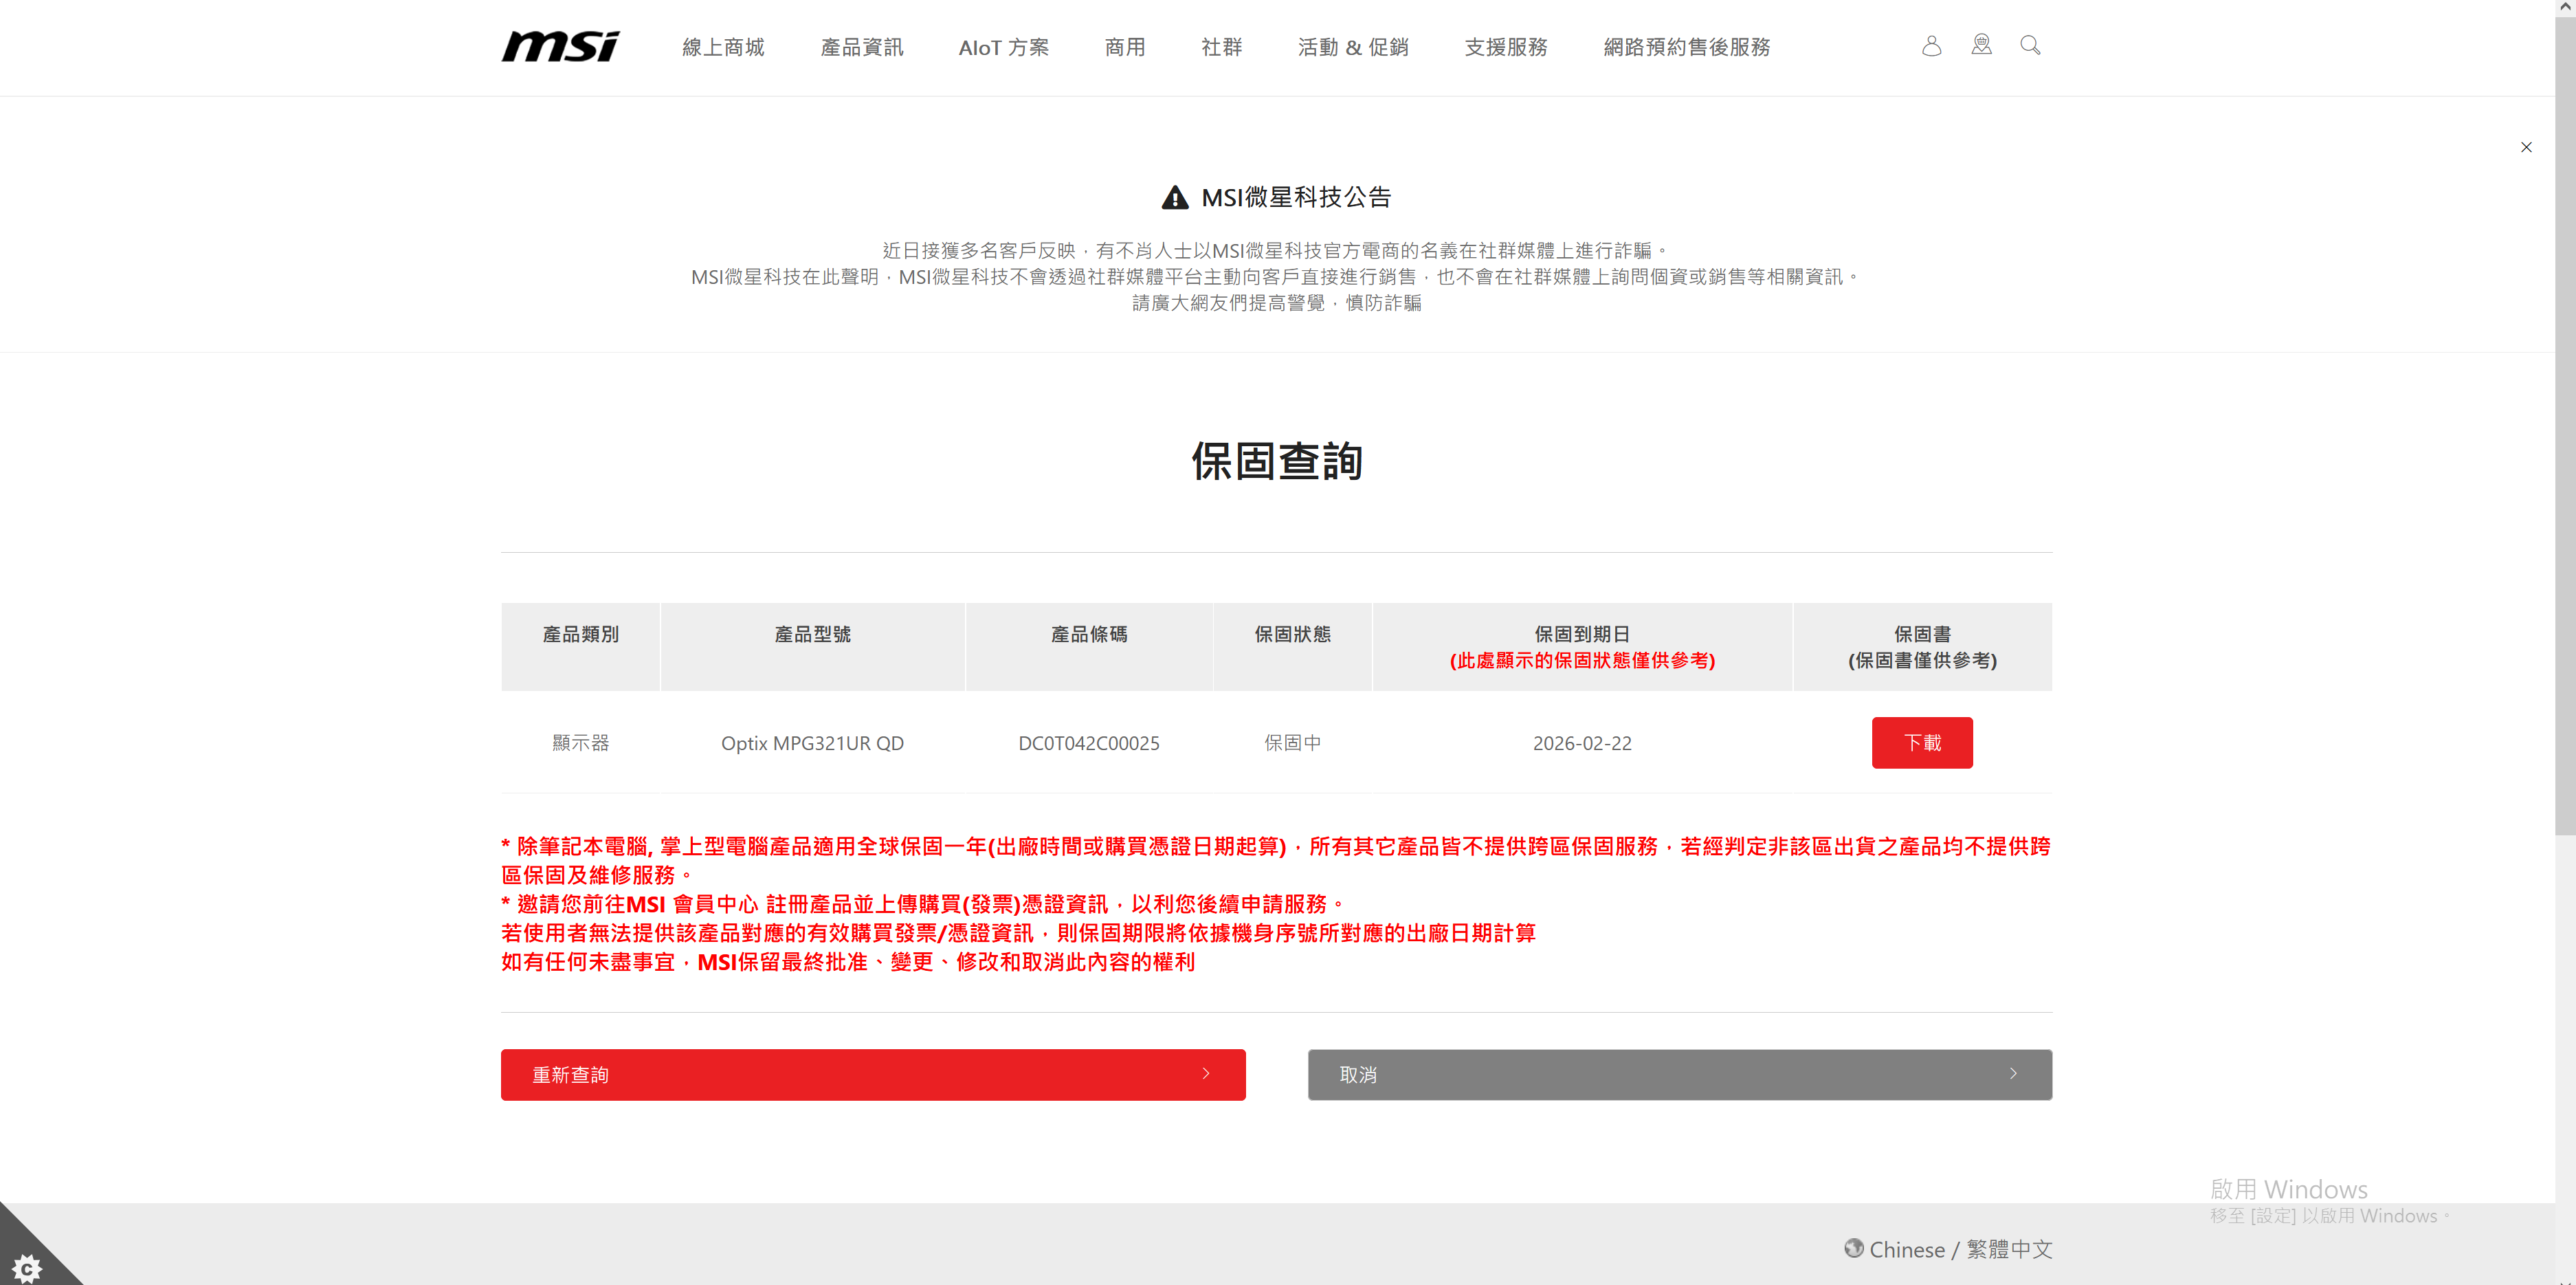Click the globe icon beside Chinese
2576x1285 pixels.
pos(1854,1248)
